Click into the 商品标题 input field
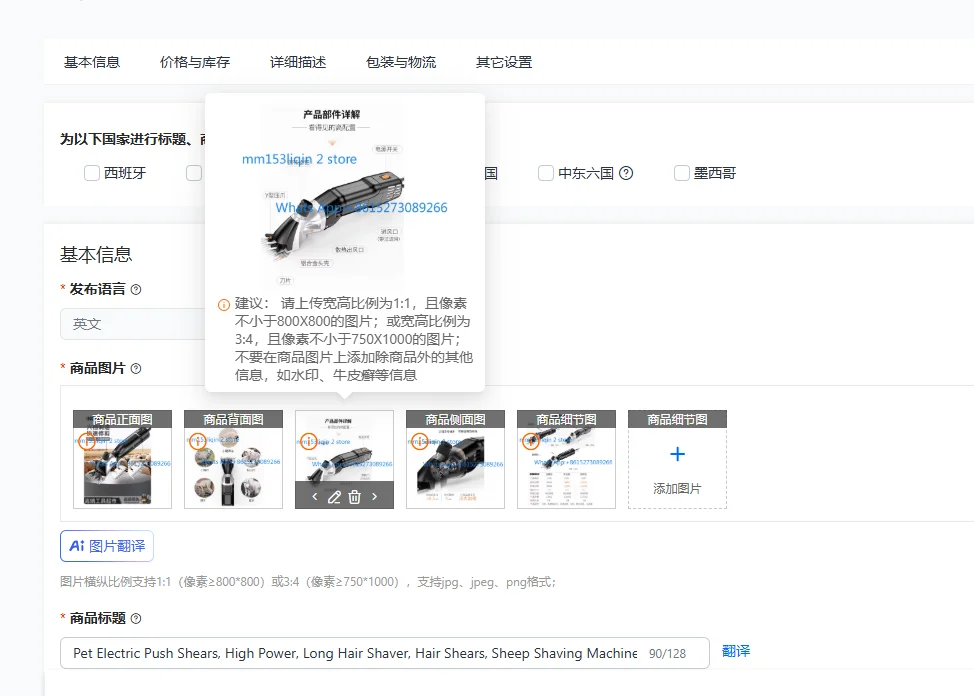Image resolution: width=974 pixels, height=696 pixels. pos(385,653)
